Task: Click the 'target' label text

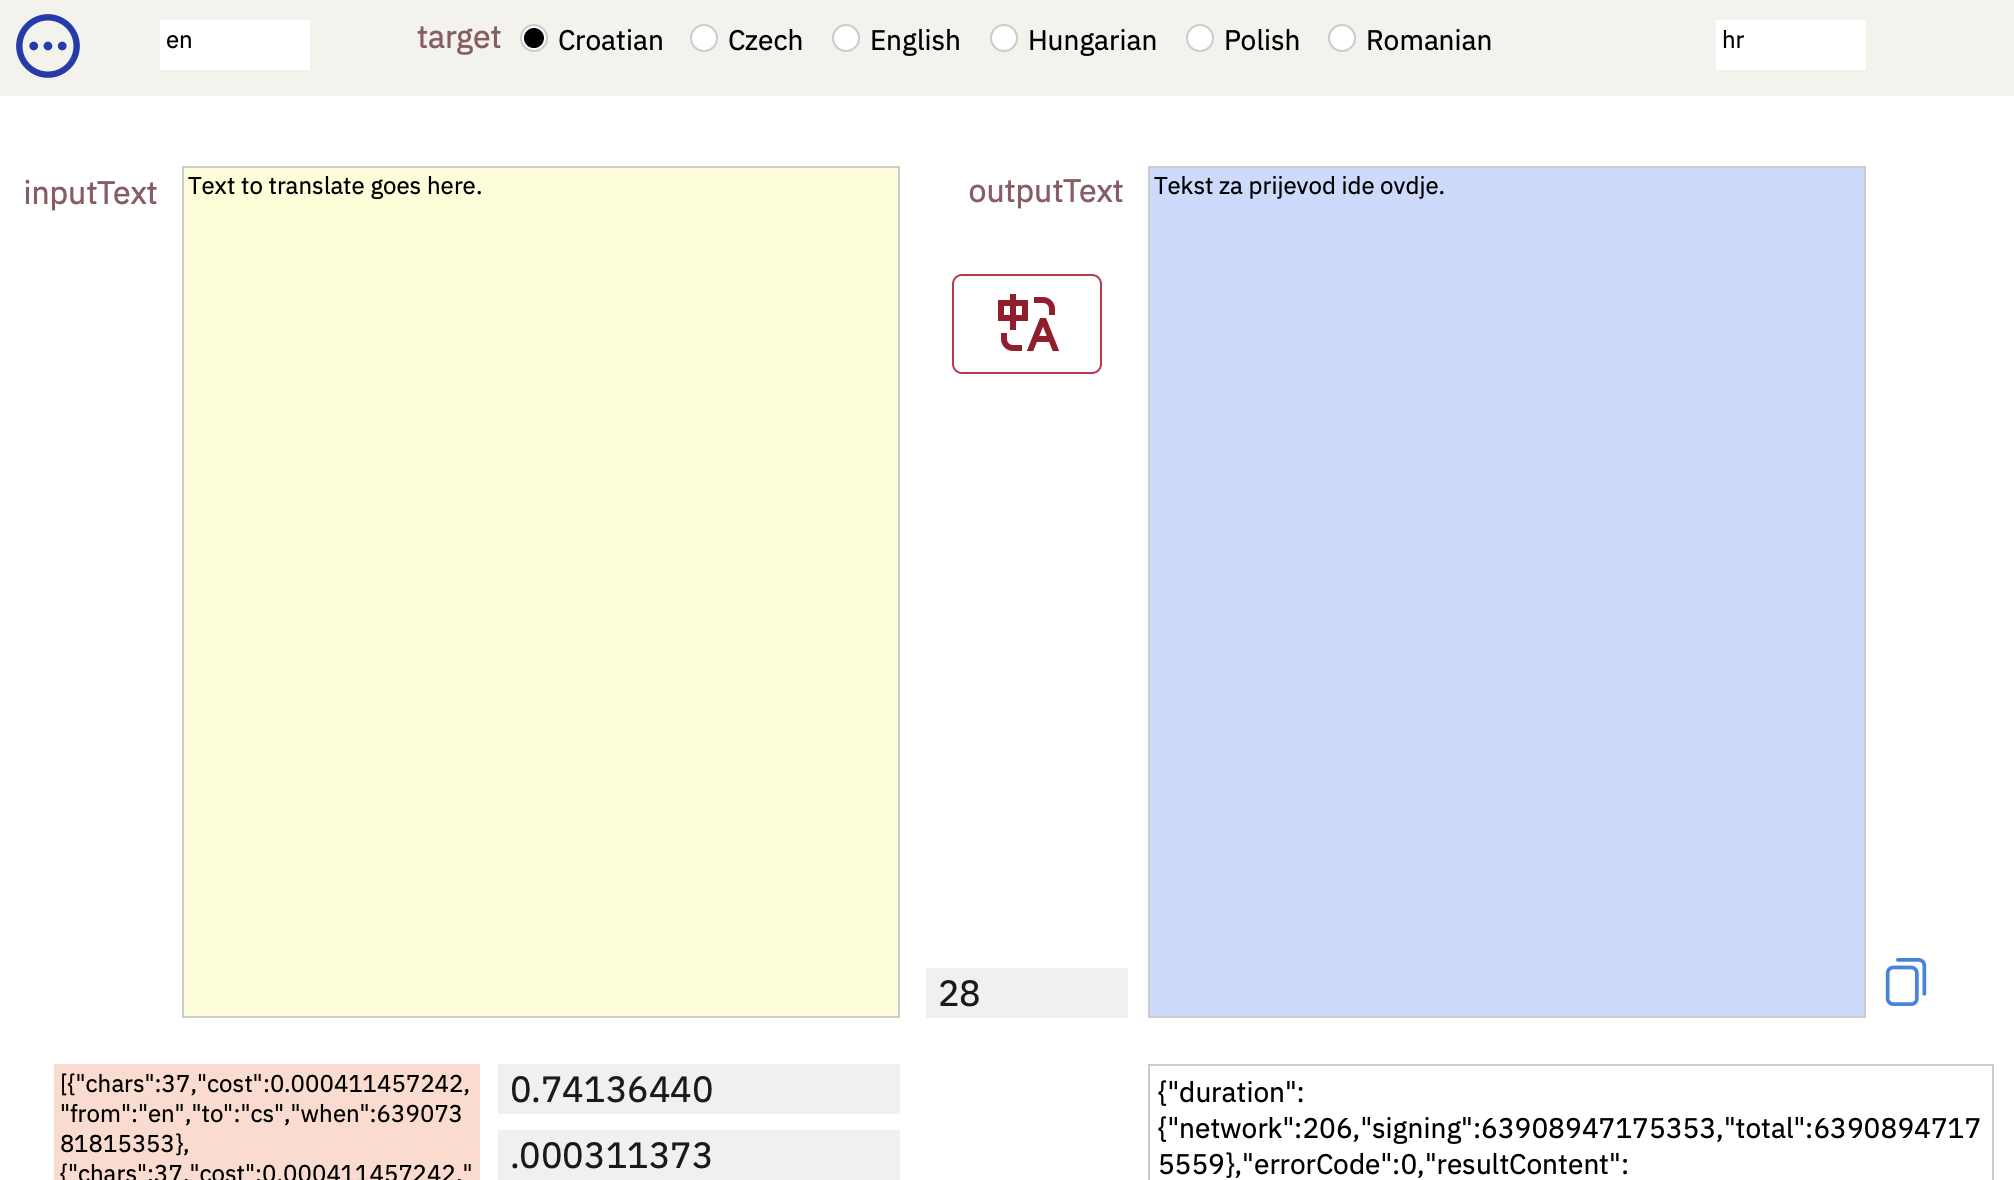Action: click(x=458, y=38)
